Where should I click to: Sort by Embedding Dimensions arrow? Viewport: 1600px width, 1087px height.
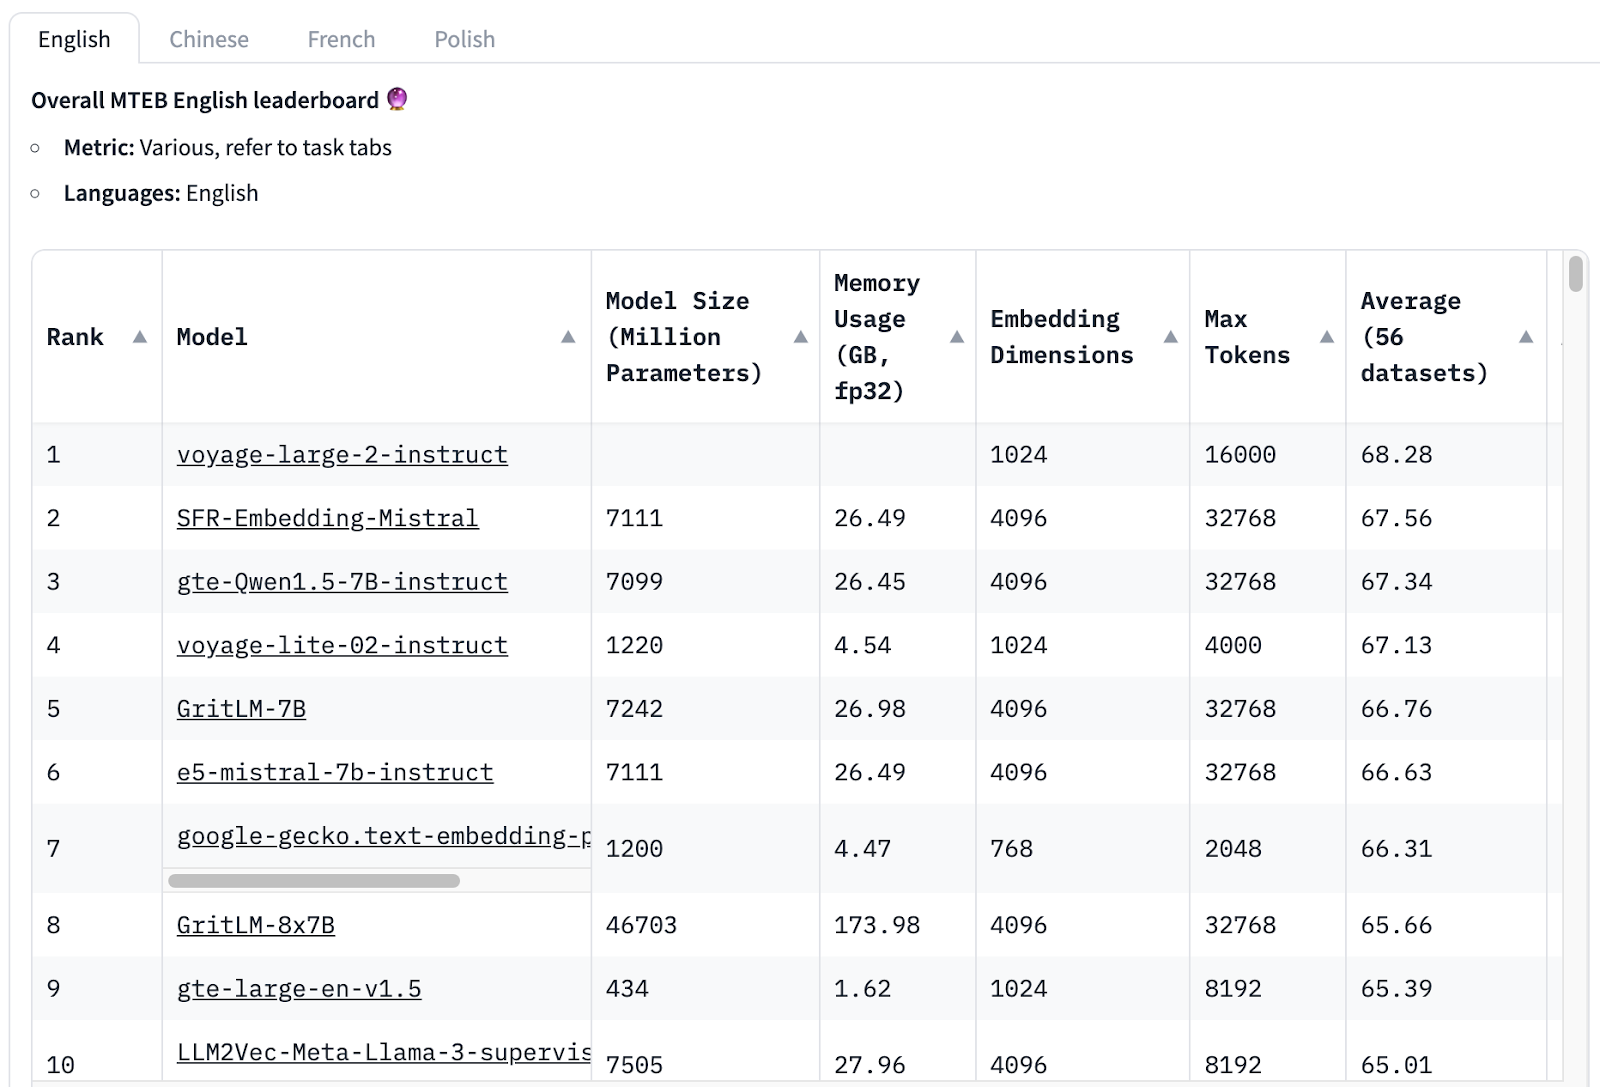tap(1170, 337)
